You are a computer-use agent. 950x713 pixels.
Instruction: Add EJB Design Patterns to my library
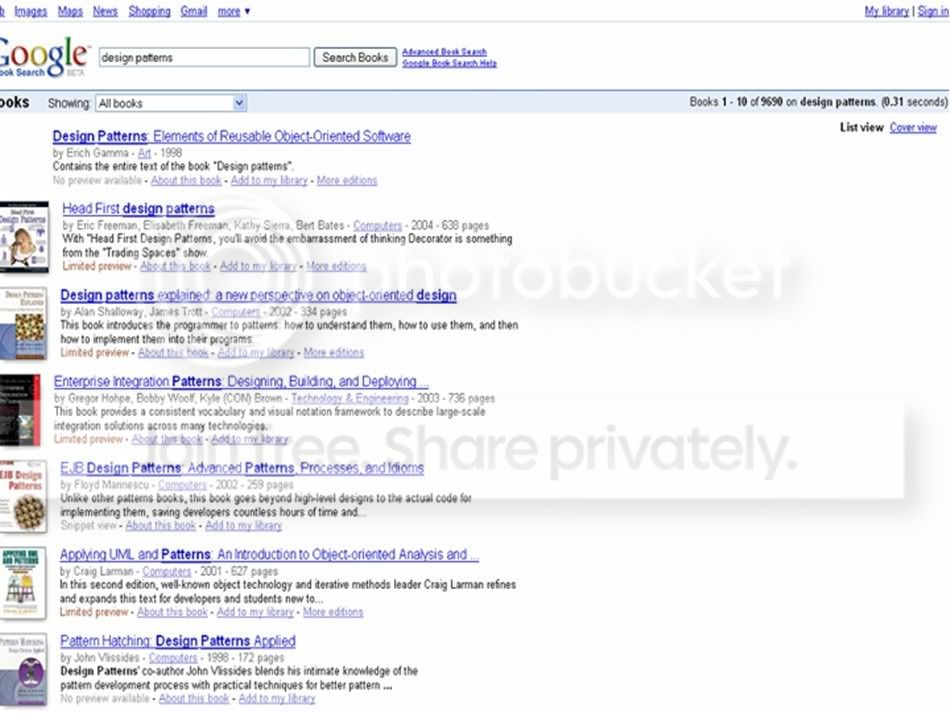[x=244, y=526]
